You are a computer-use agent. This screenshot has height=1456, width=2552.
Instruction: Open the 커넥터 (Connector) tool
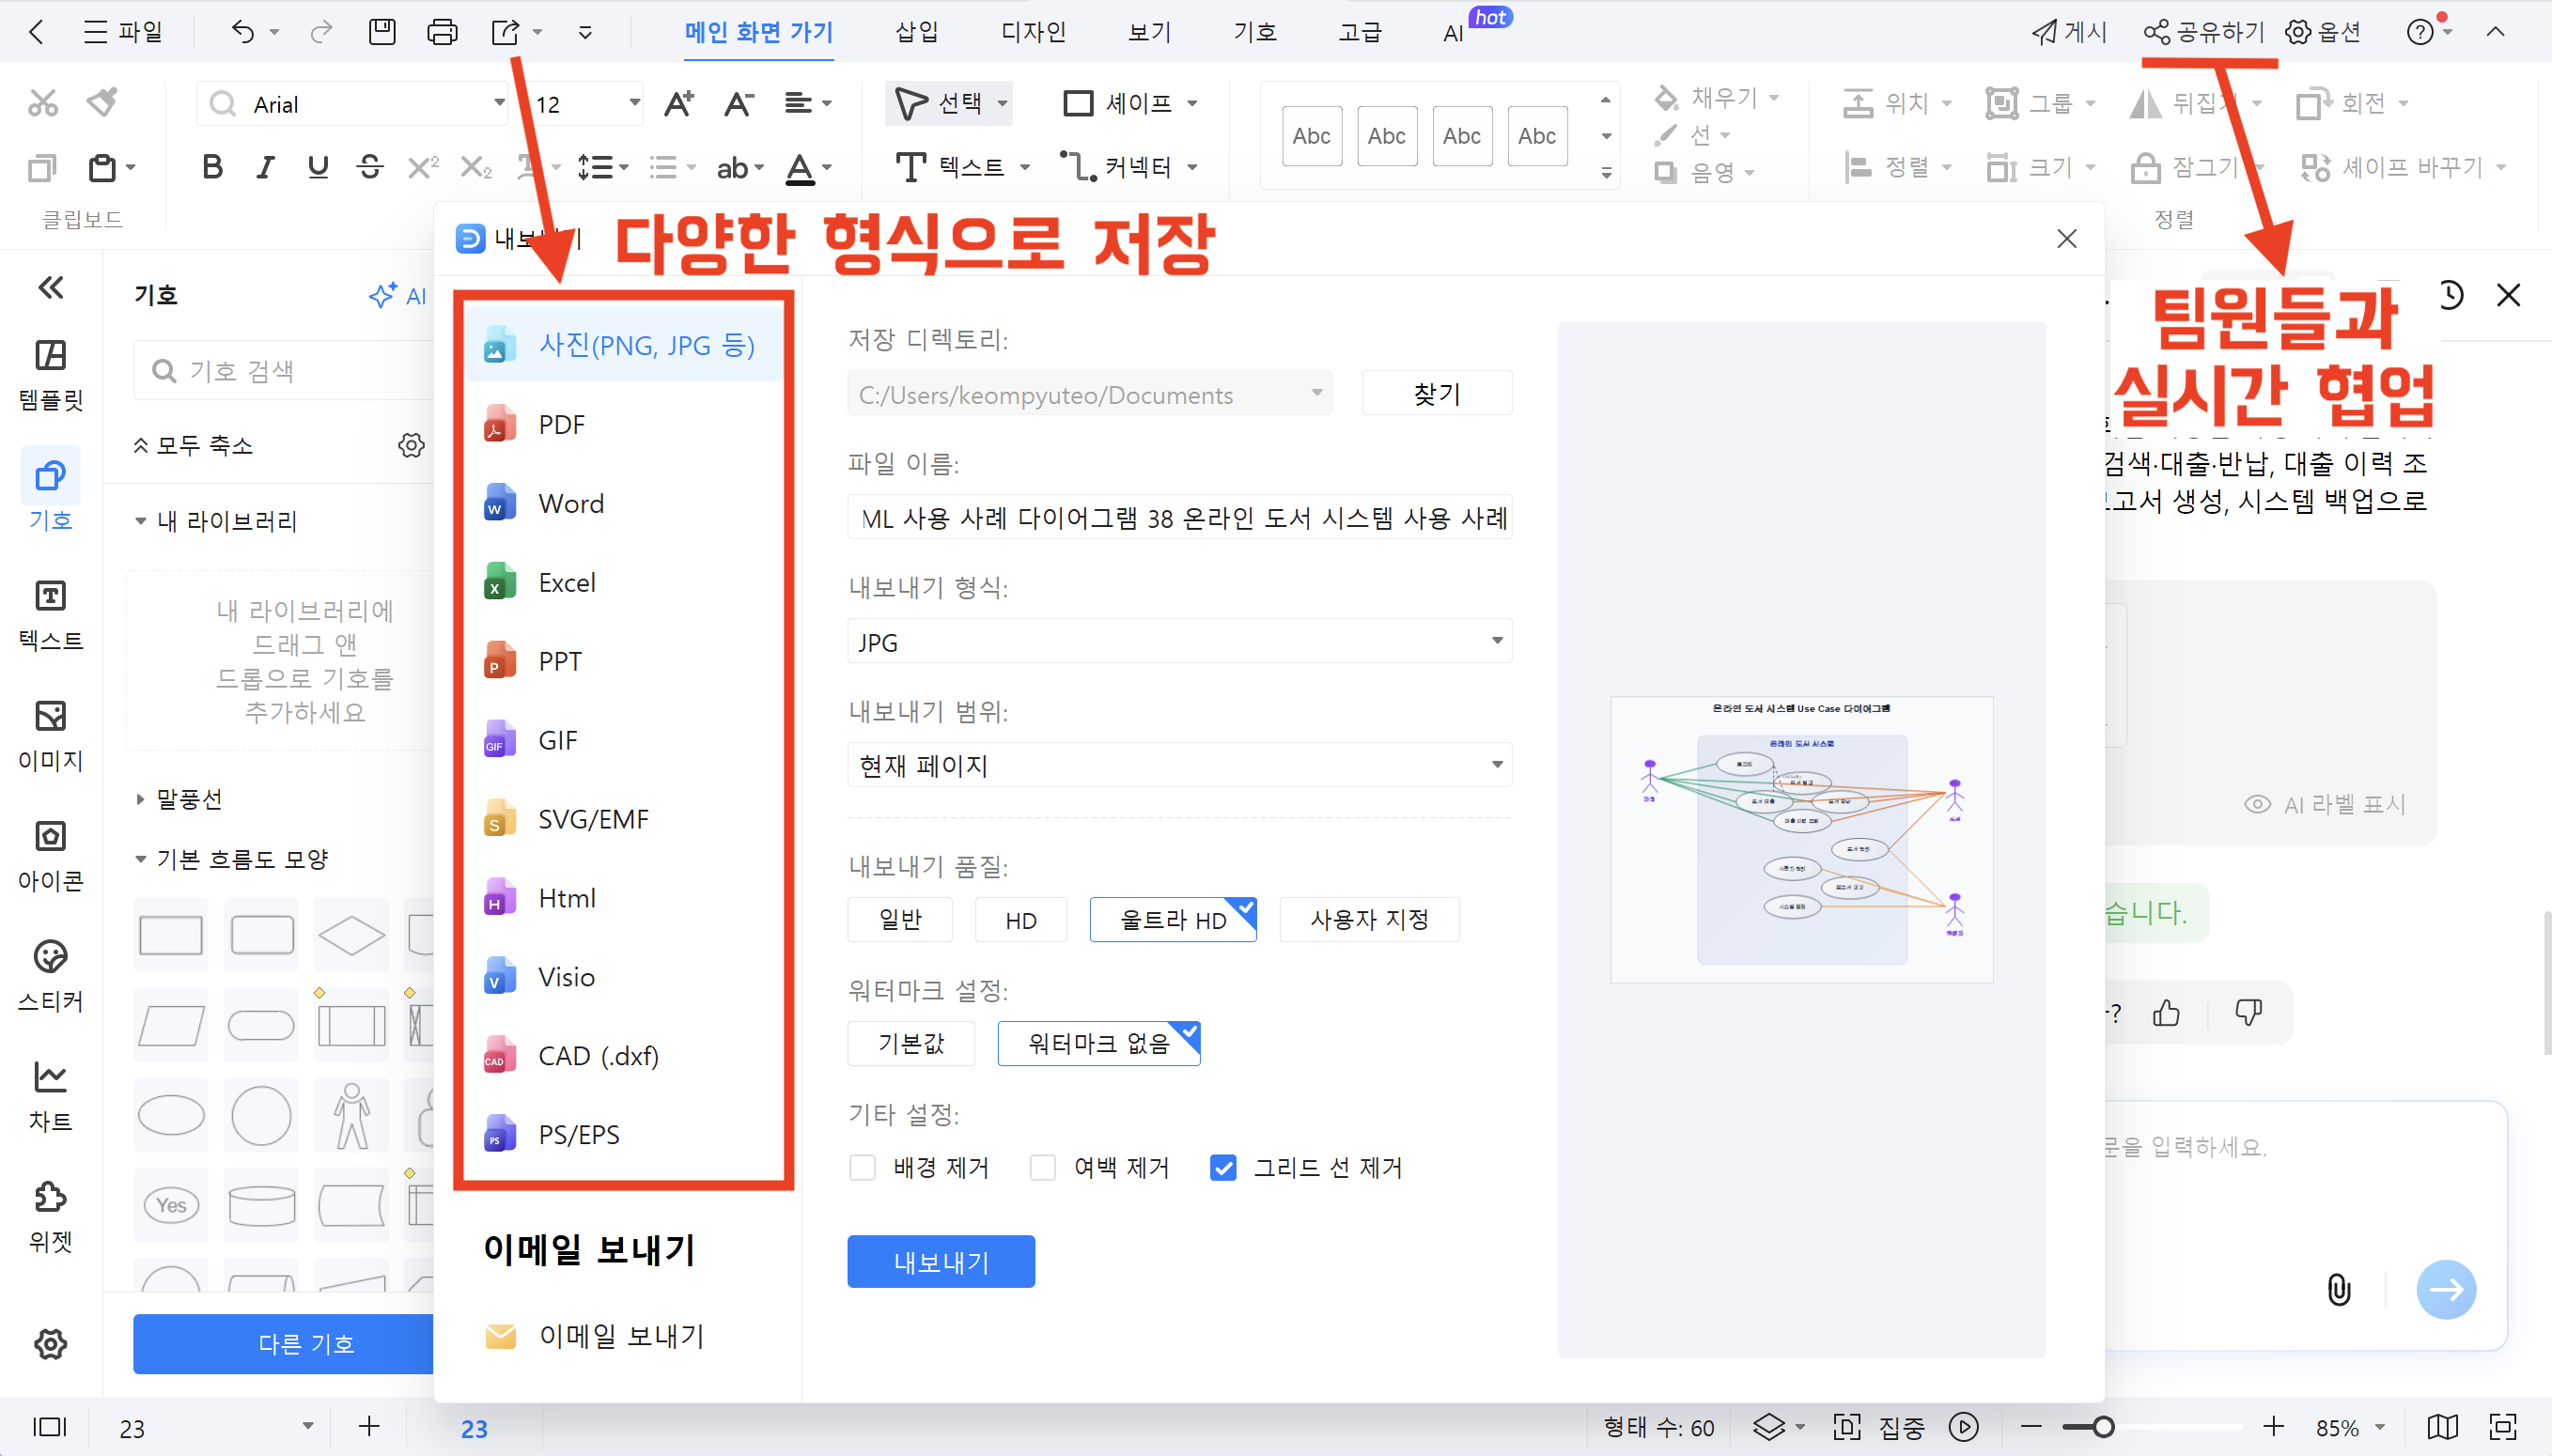click(1131, 167)
